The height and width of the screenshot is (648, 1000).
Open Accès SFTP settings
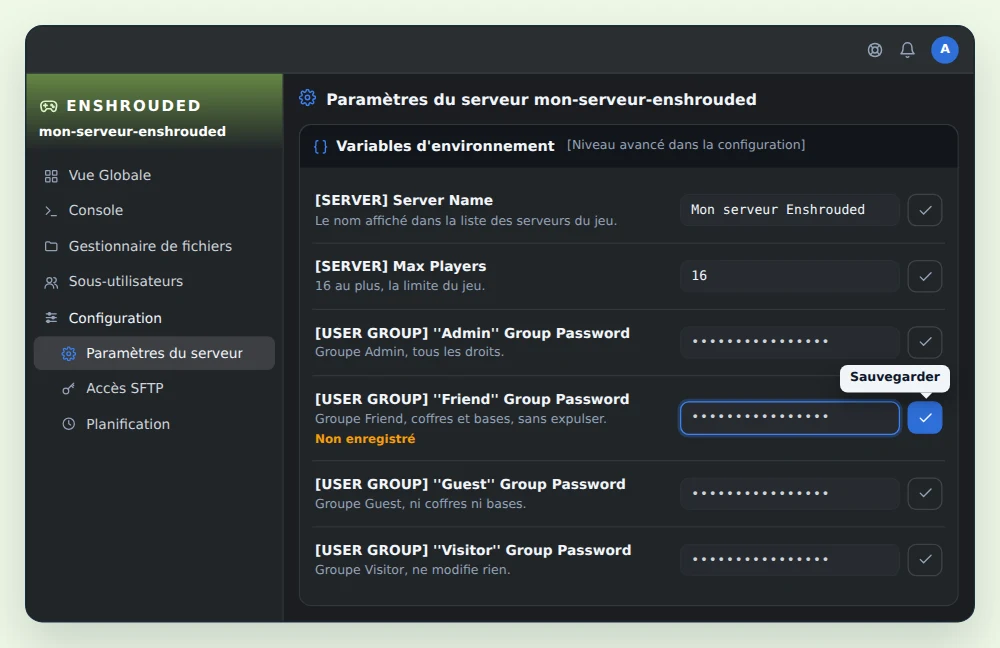point(154,388)
